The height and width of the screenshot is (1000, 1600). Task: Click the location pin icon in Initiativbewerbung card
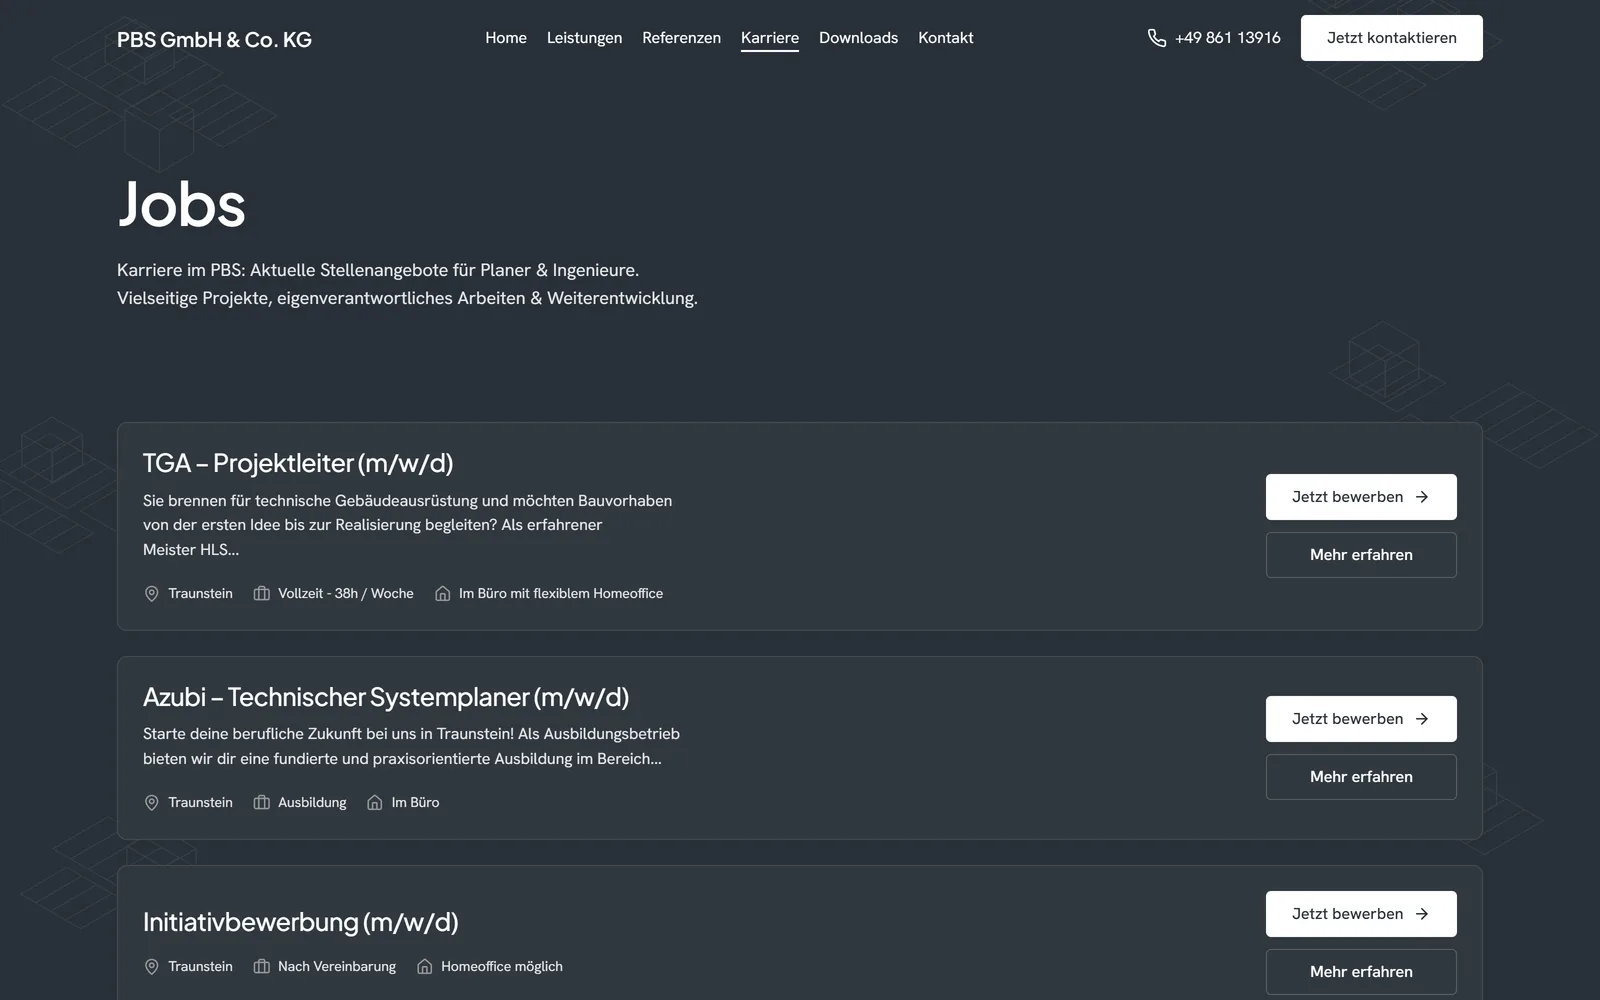pos(152,967)
